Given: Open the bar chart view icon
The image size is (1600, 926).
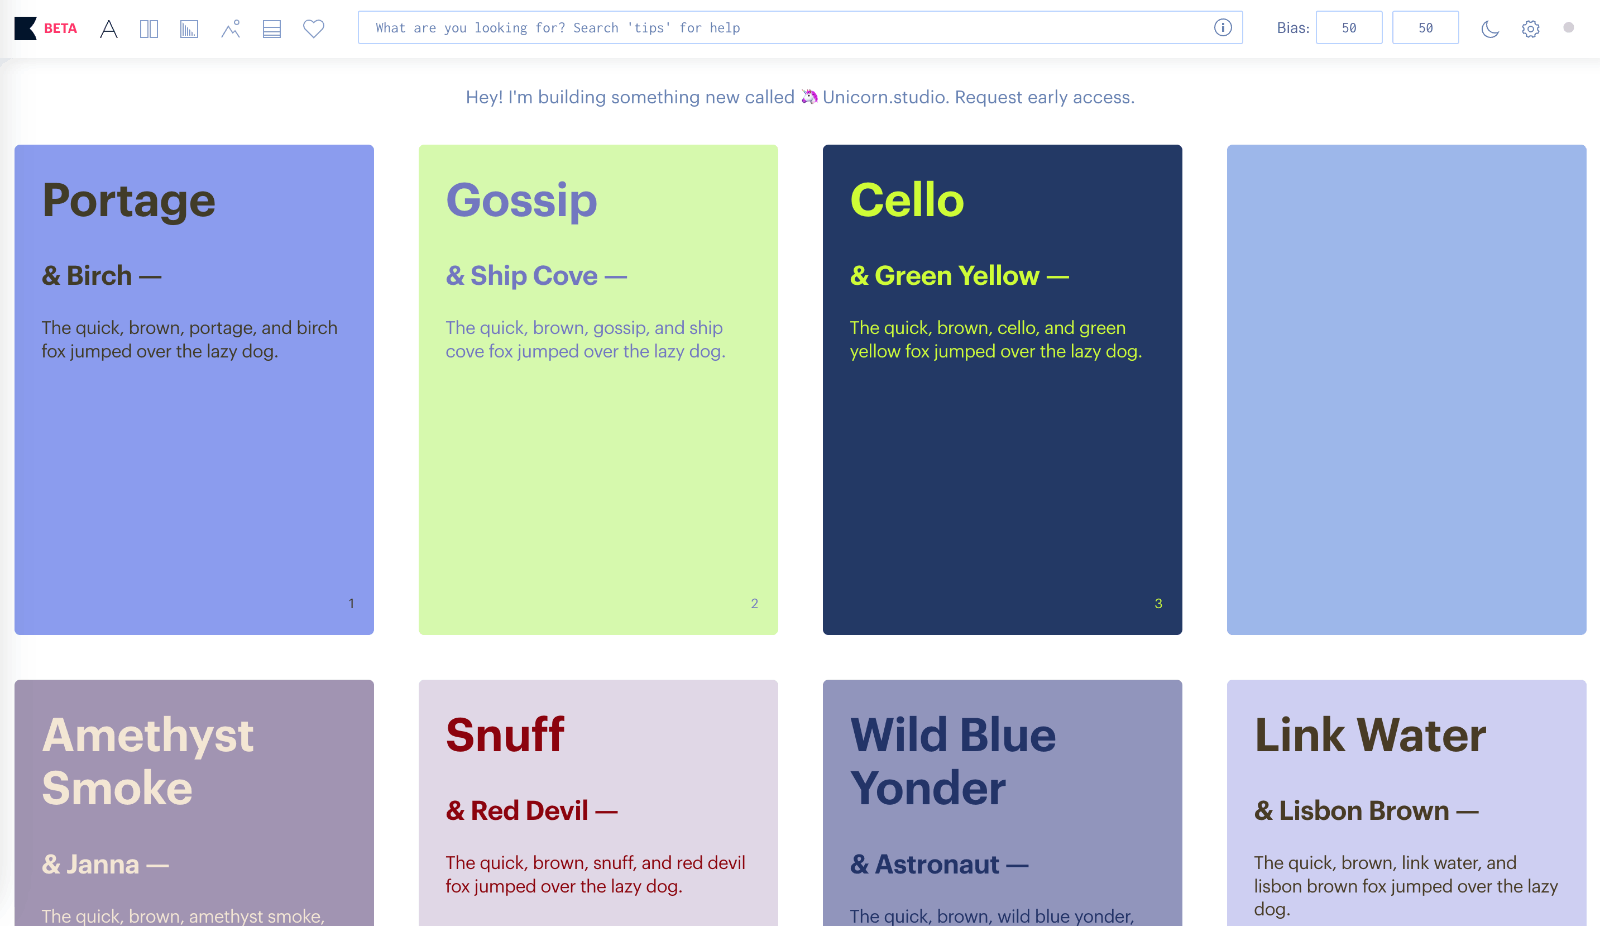Looking at the screenshot, I should (x=189, y=29).
